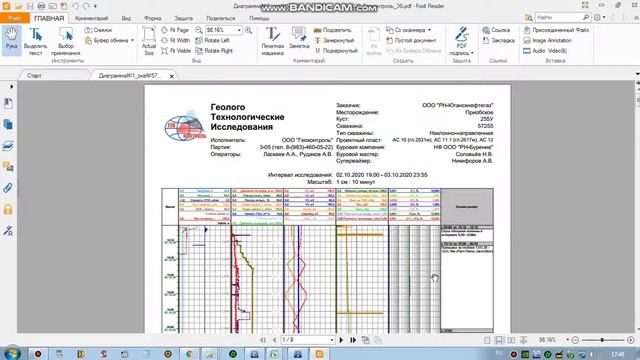Select the Печатная машинка typewriter tool
The image size is (640, 360).
pos(272,41)
